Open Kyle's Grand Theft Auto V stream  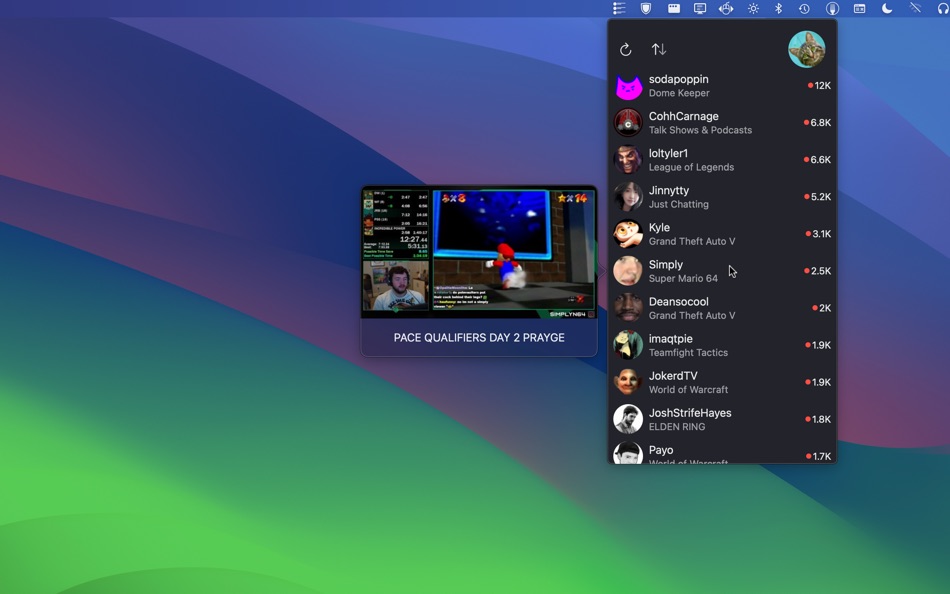[x=700, y=233]
